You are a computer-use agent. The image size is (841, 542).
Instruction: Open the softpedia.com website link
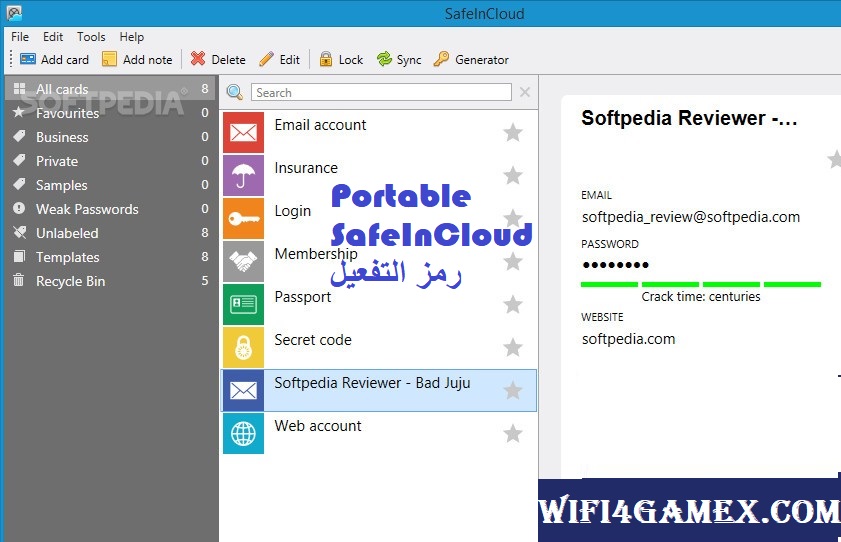tap(629, 339)
